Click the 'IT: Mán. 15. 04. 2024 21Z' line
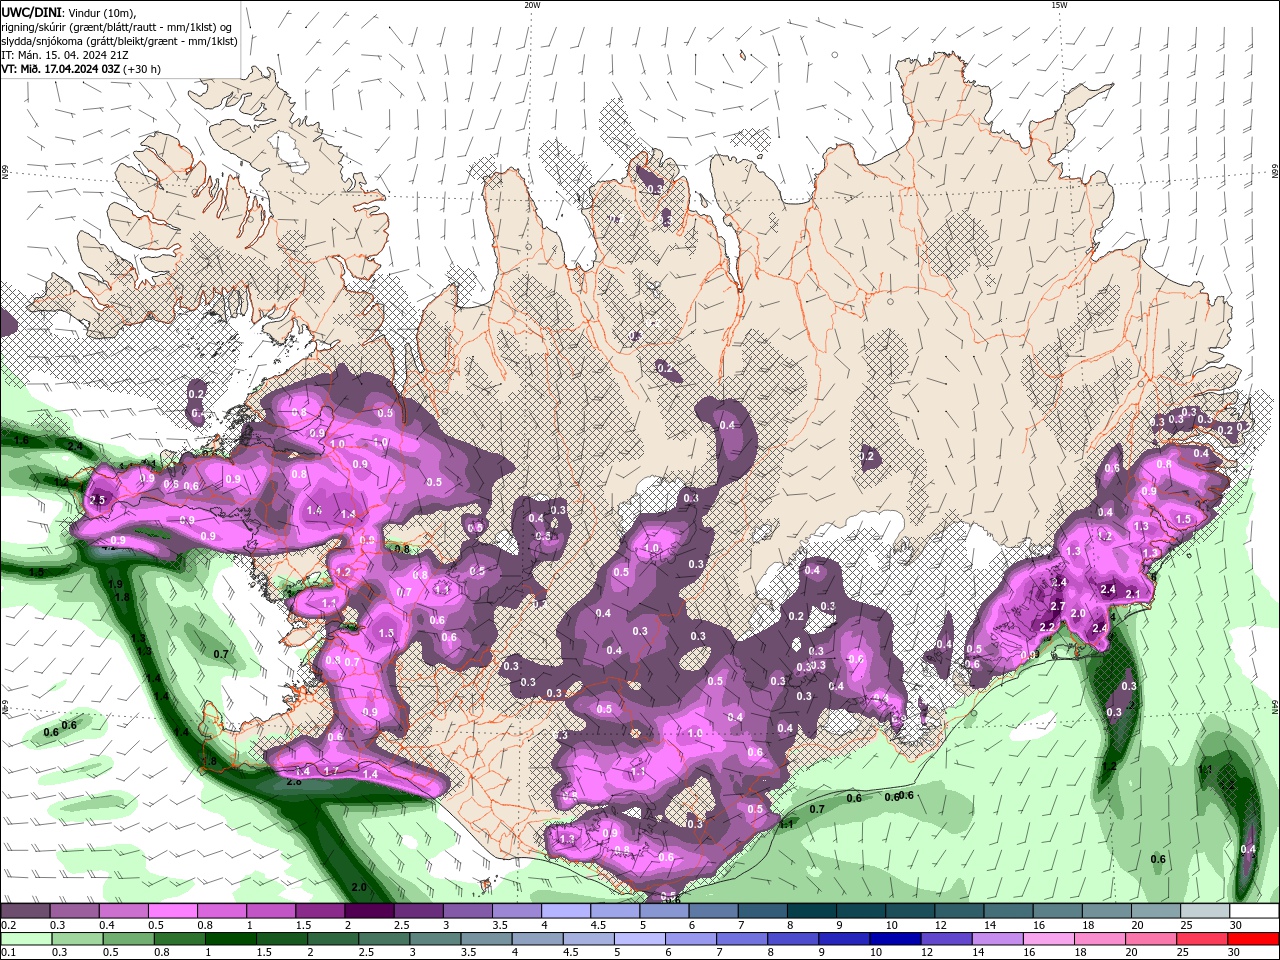The width and height of the screenshot is (1280, 960). pos(64,55)
